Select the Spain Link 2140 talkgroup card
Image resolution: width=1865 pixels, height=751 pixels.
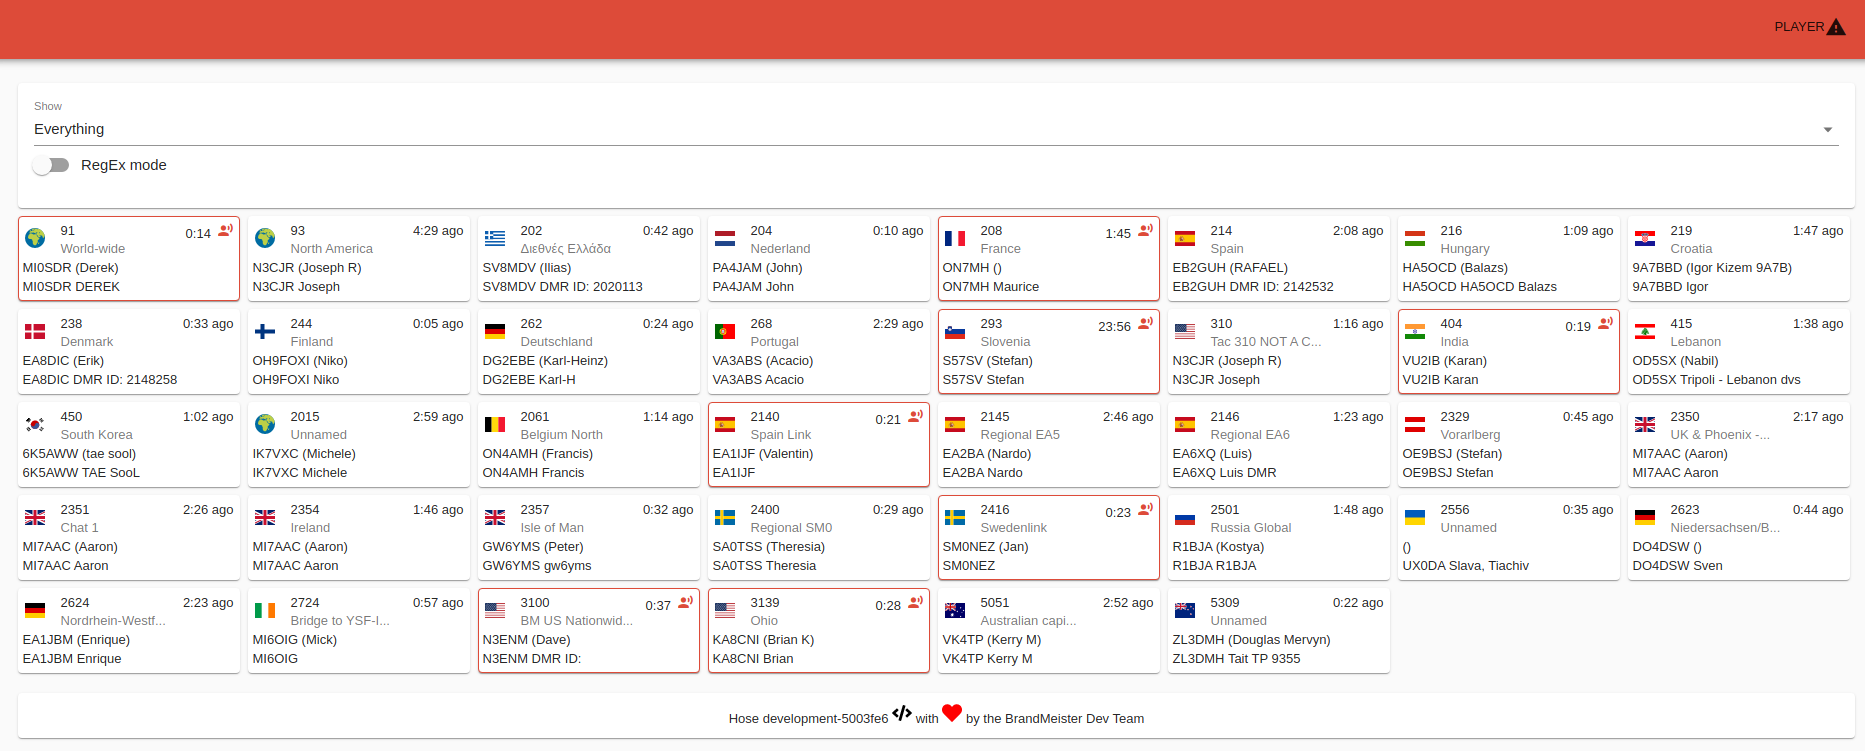818,445
